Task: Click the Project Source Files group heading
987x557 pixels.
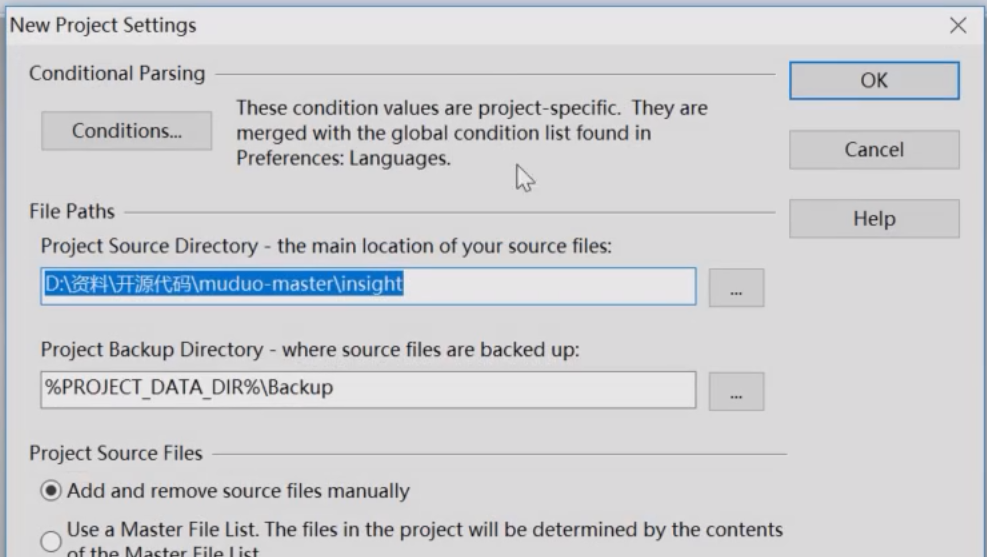Action: click(116, 453)
